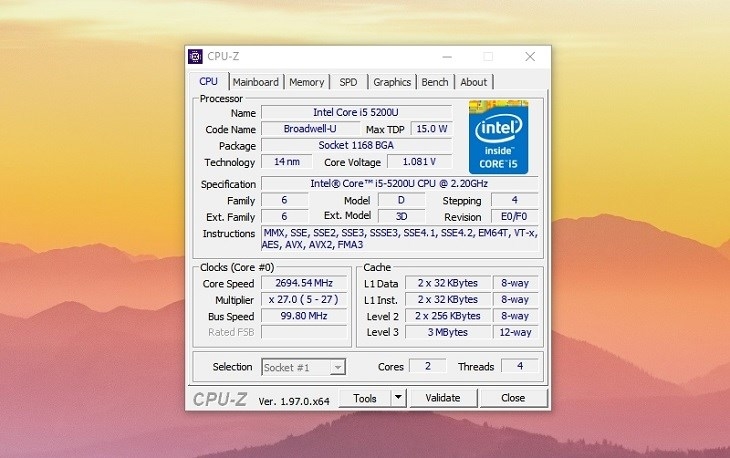Screen dimensions: 730x458
Task: Click the CPU-Z logo in the bottom-left corner
Action: 219,399
